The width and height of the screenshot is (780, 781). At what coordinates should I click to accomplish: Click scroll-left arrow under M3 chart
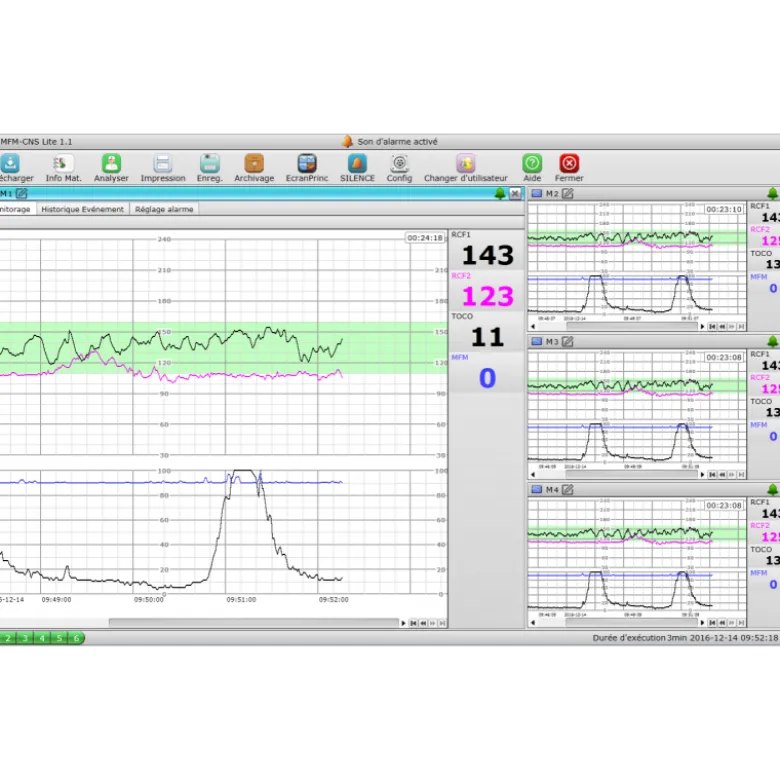[533, 475]
